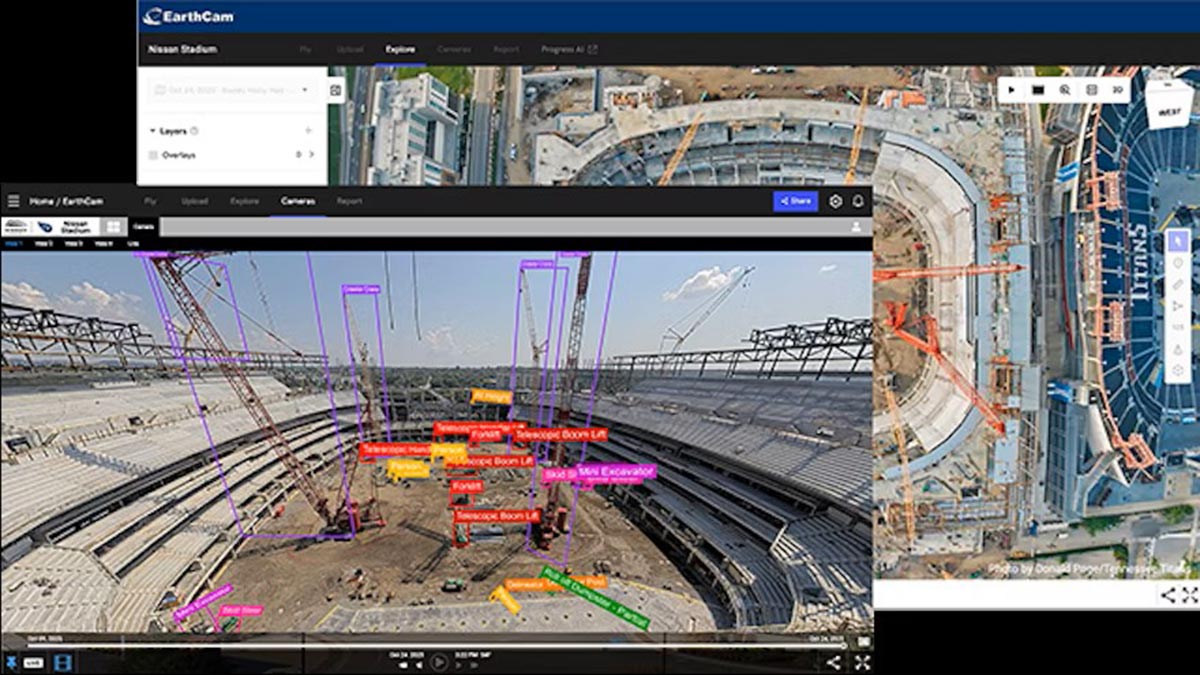
Task: Collapse the Layers section
Action: 152,131
